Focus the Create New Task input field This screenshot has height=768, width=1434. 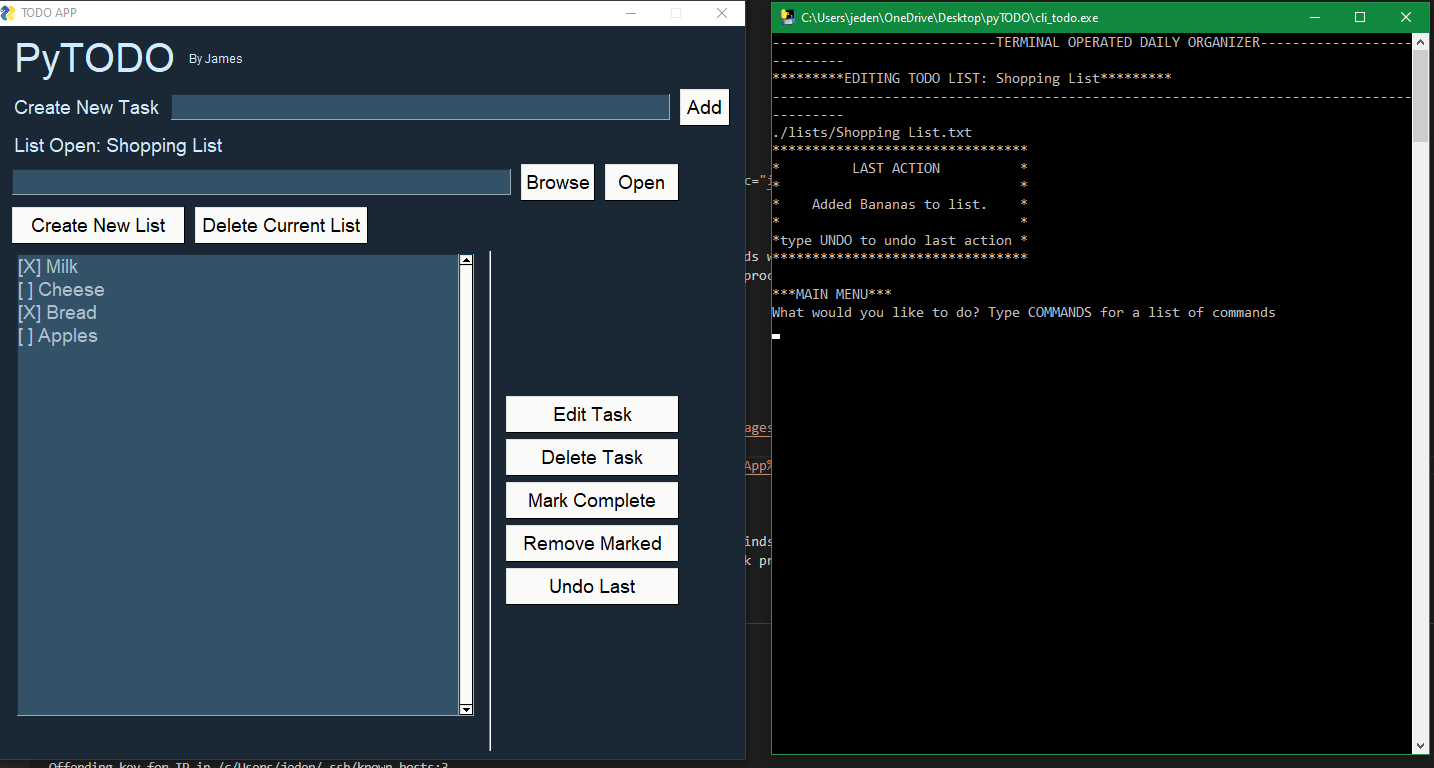coord(420,107)
